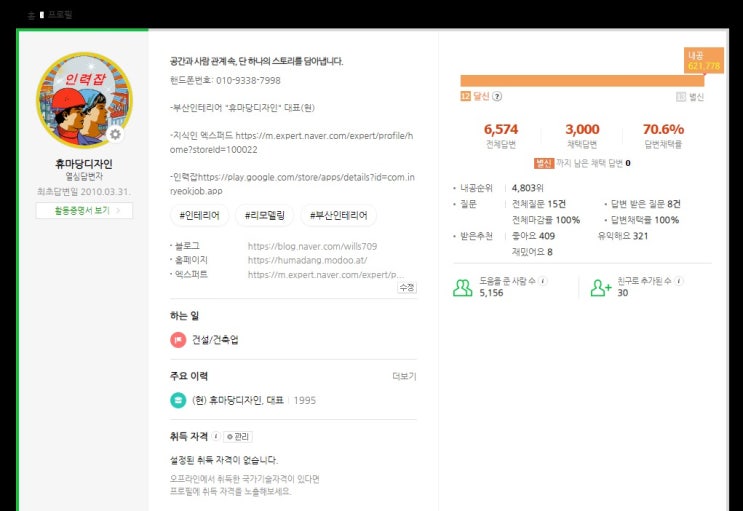This screenshot has width=743, height=511.
Task: Click 좋아요 409 value
Action: point(533,236)
